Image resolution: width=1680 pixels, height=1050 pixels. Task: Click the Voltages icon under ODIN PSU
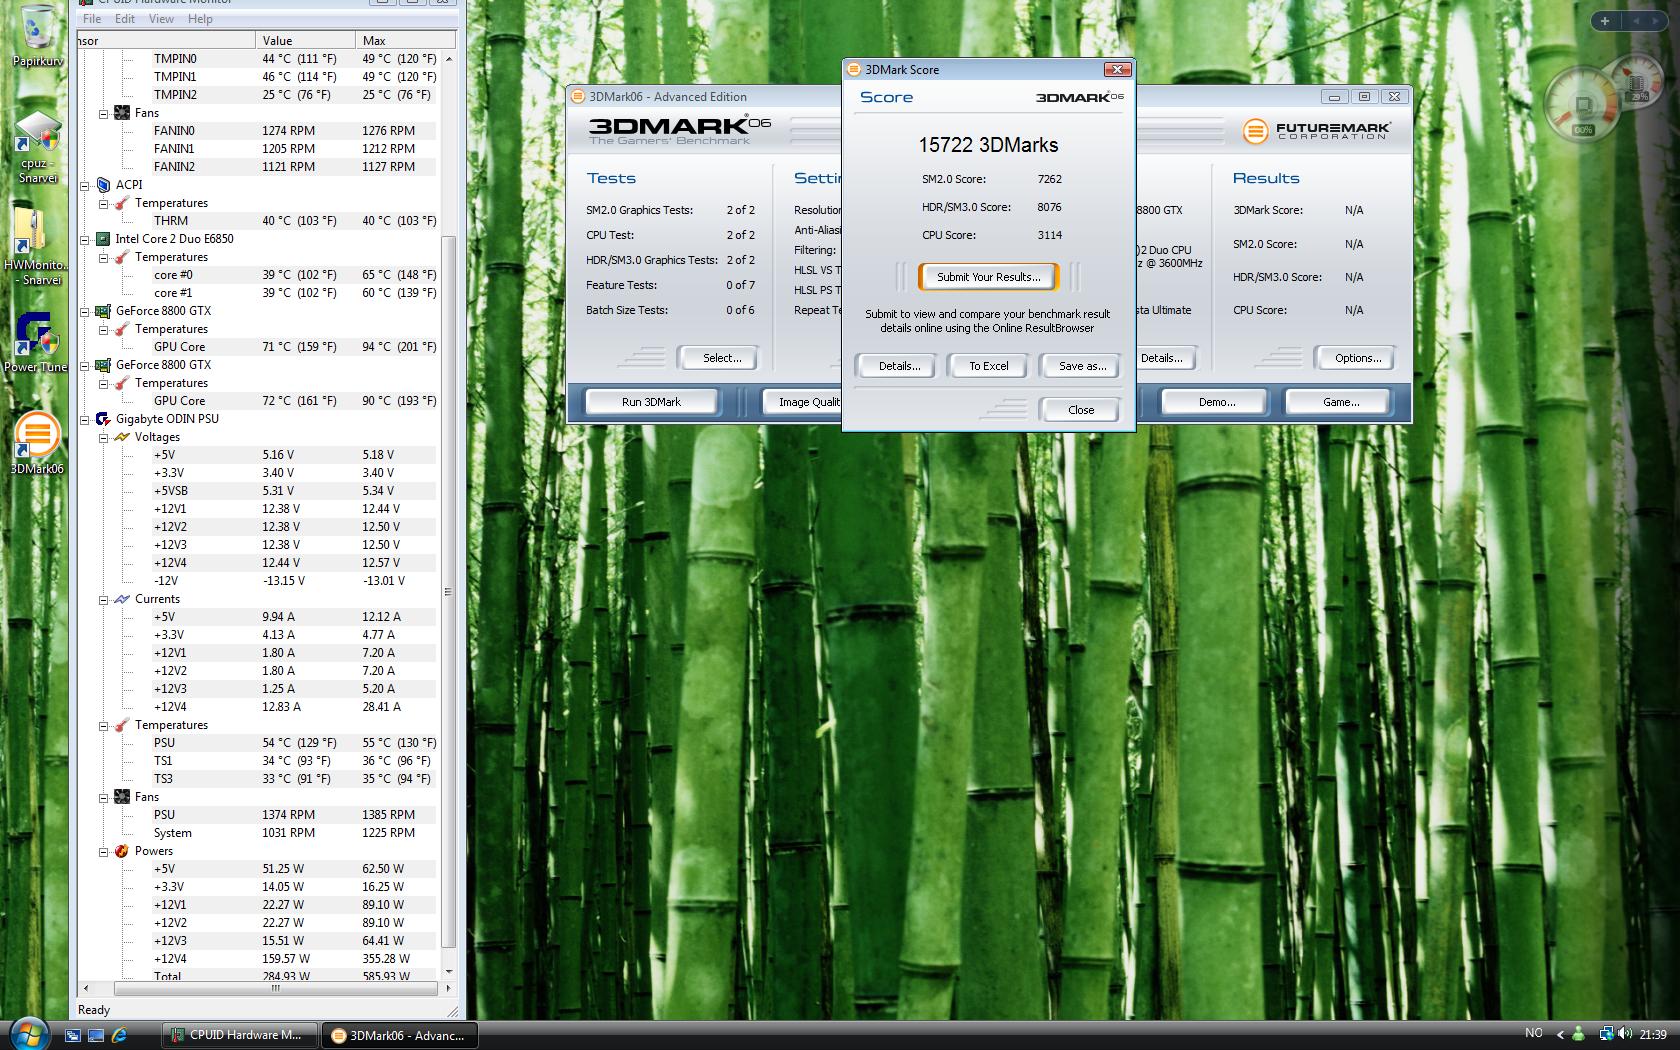(x=121, y=437)
